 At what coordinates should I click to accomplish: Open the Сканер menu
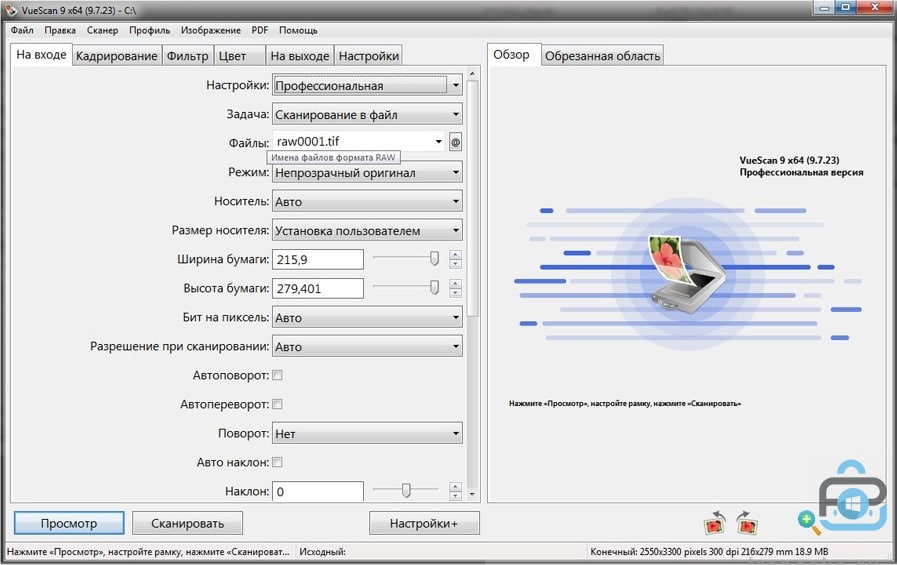click(102, 30)
